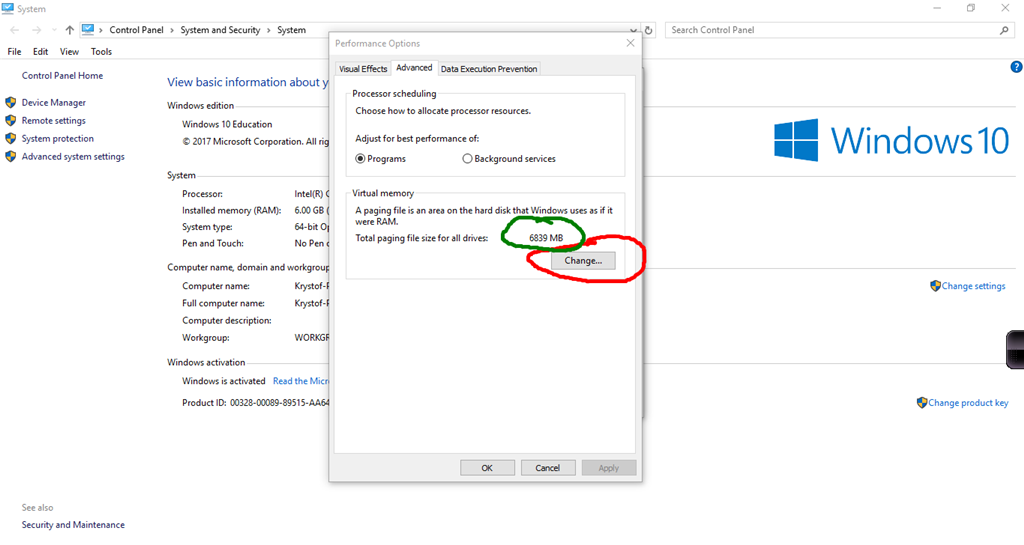The image size is (1024, 545).
Task: Select the Programs radio button
Action: pyautogui.click(x=360, y=159)
